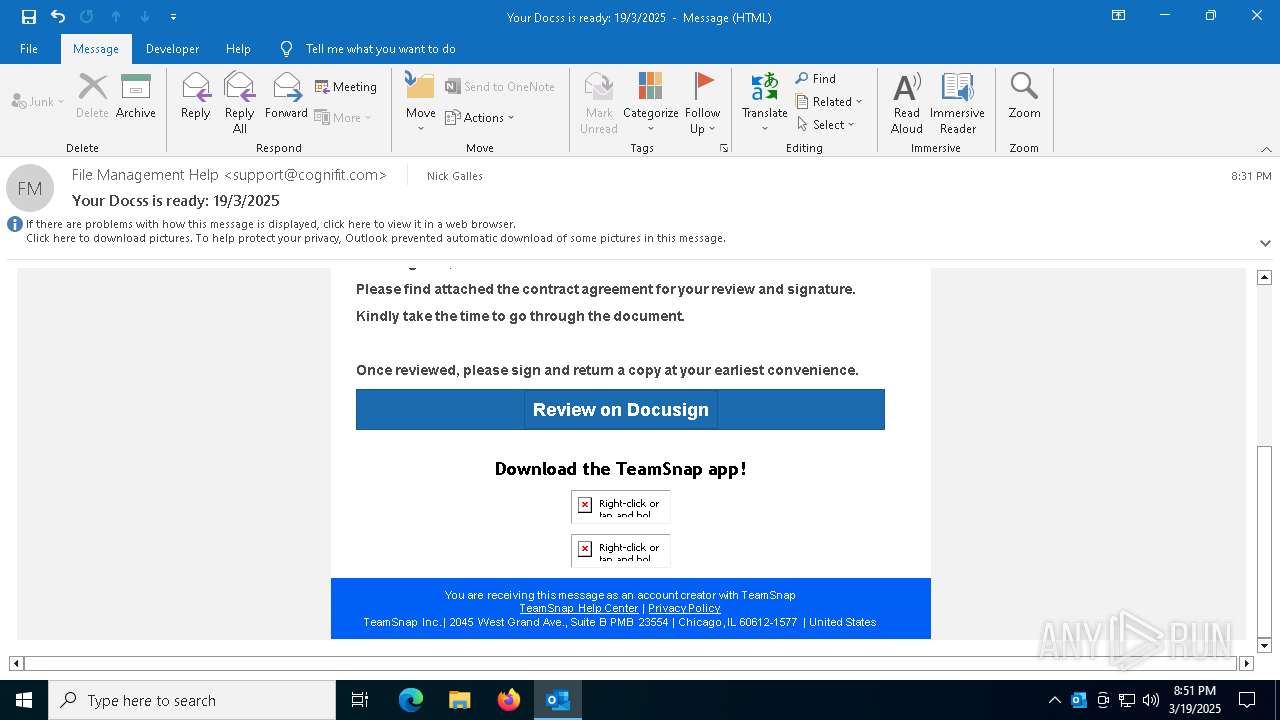Mark the message as Unread

[x=599, y=103]
